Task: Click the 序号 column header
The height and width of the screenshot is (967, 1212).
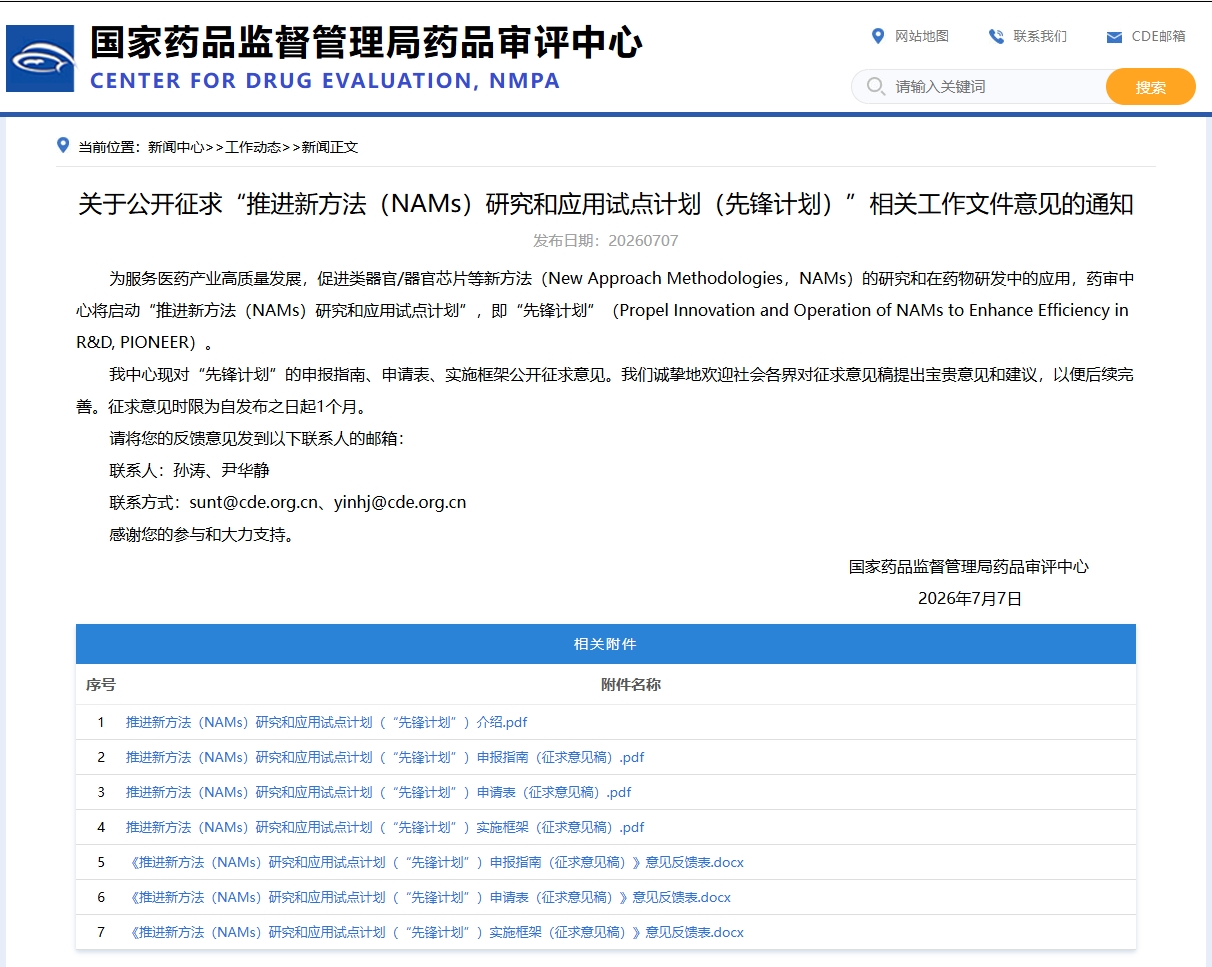Action: click(101, 685)
